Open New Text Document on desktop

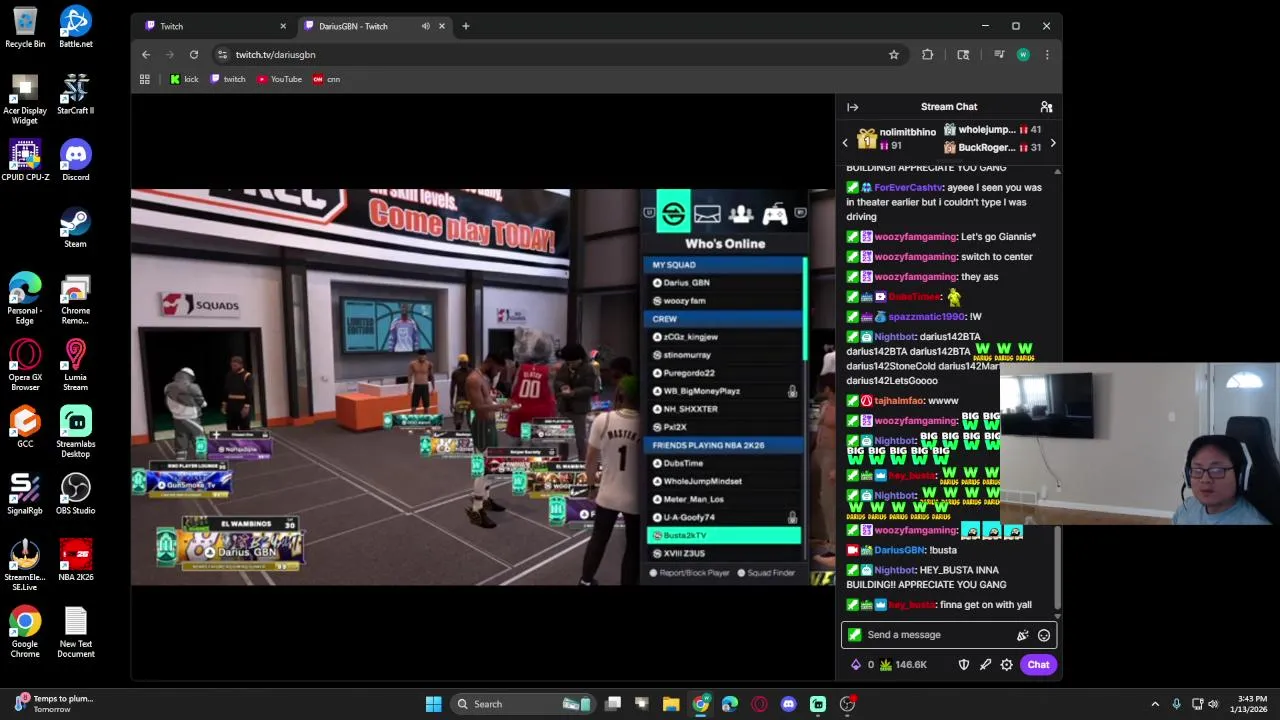(76, 632)
